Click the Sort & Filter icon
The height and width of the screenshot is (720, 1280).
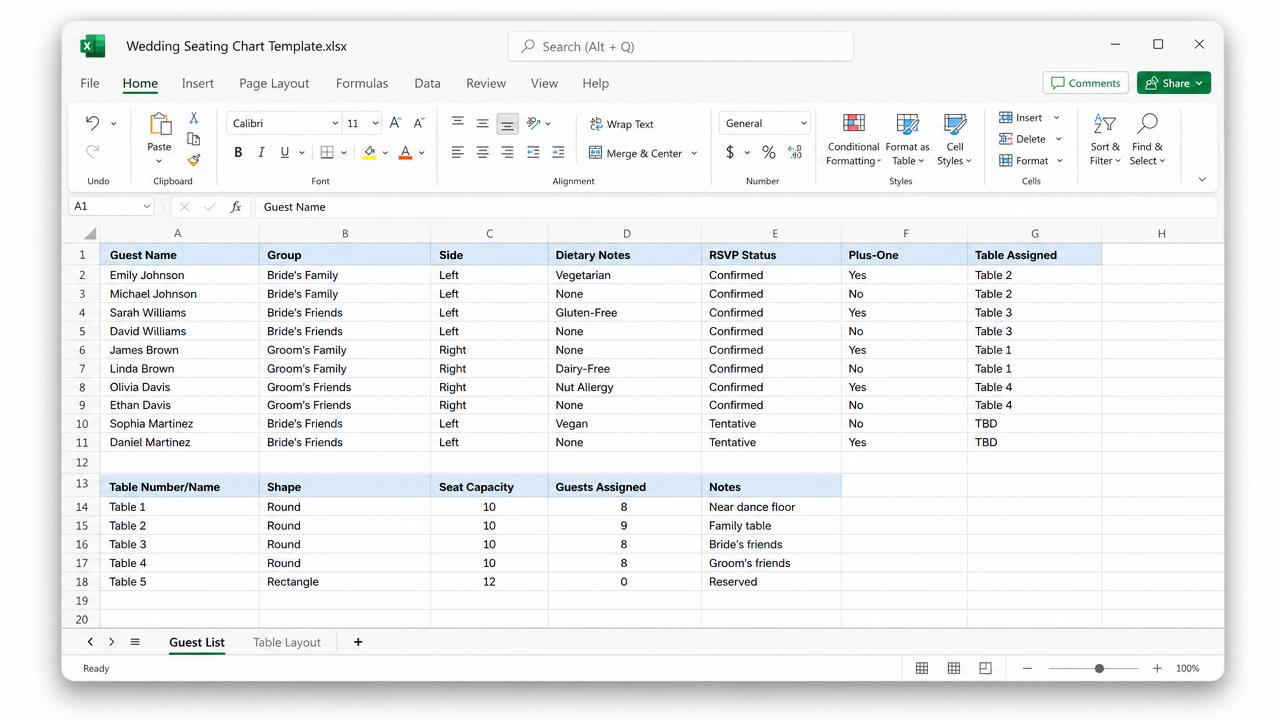pyautogui.click(x=1105, y=124)
